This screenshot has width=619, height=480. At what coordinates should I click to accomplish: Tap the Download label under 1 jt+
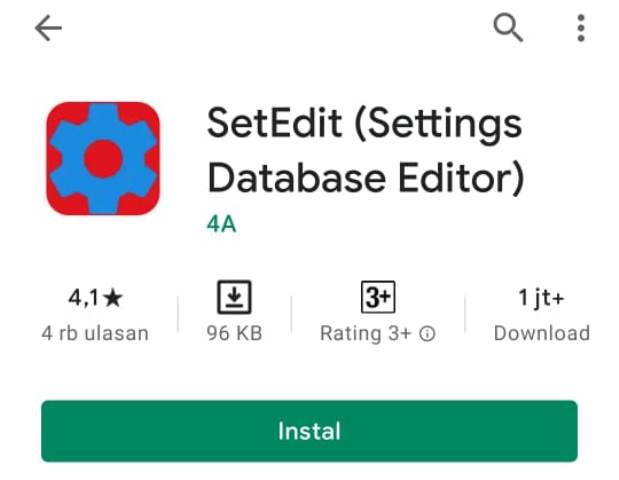(x=542, y=333)
